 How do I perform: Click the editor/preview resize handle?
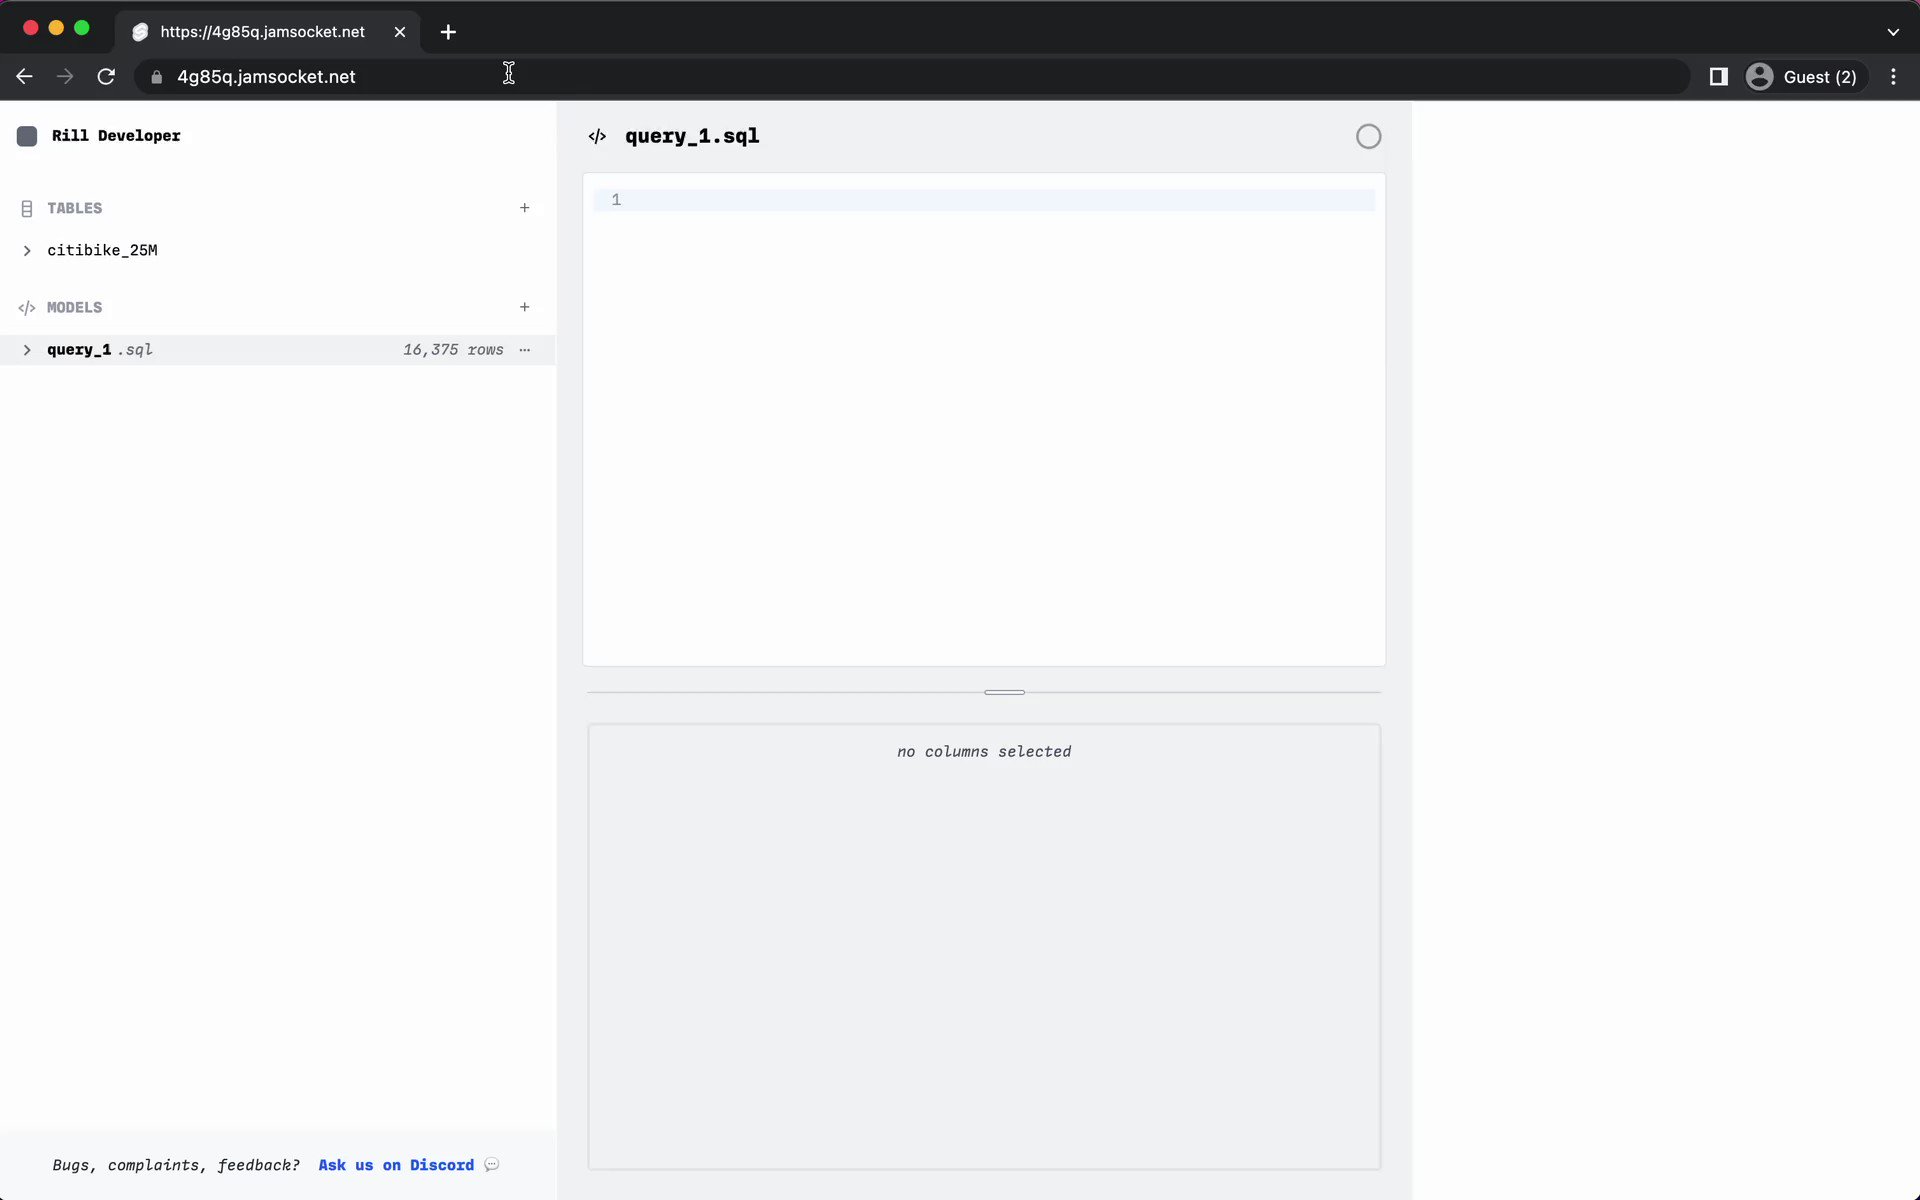pyautogui.click(x=1004, y=692)
